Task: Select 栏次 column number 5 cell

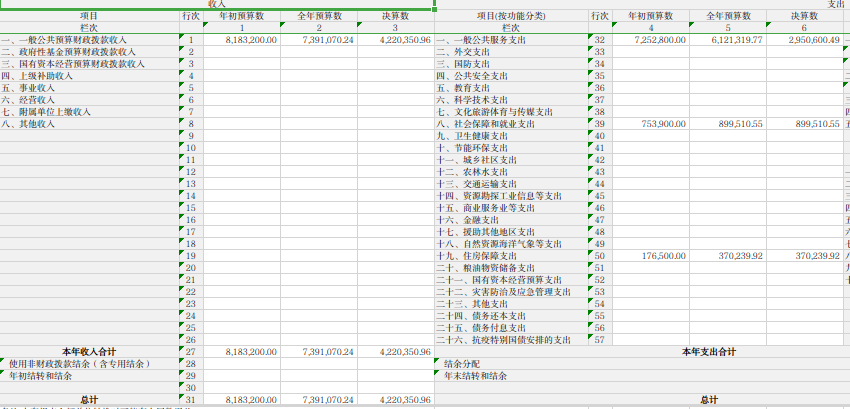Action: coord(727,28)
